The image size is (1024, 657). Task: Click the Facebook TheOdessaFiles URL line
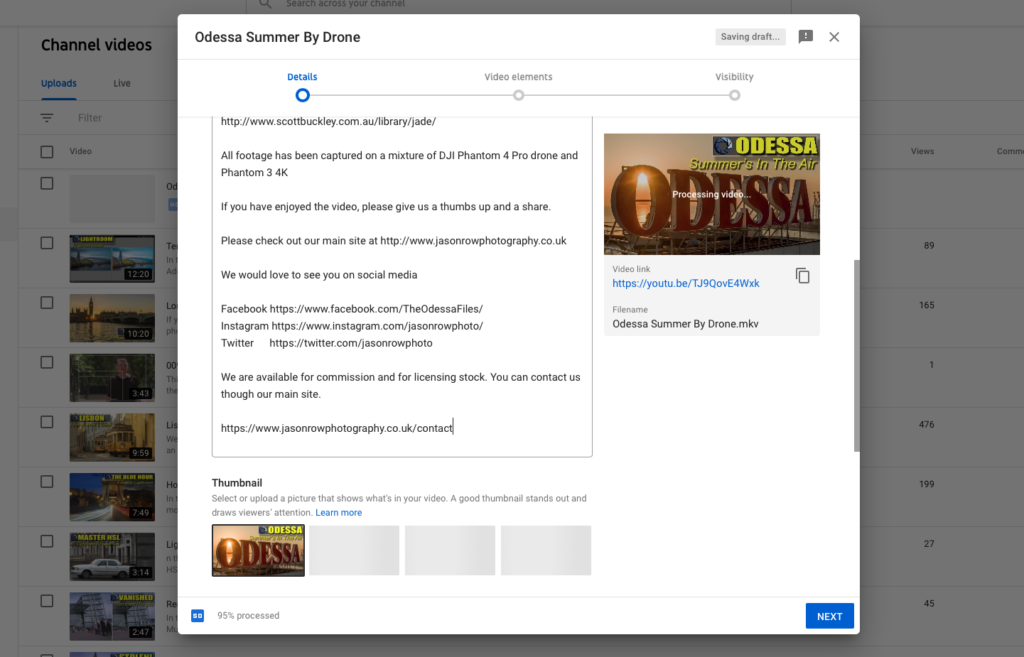tap(352, 309)
